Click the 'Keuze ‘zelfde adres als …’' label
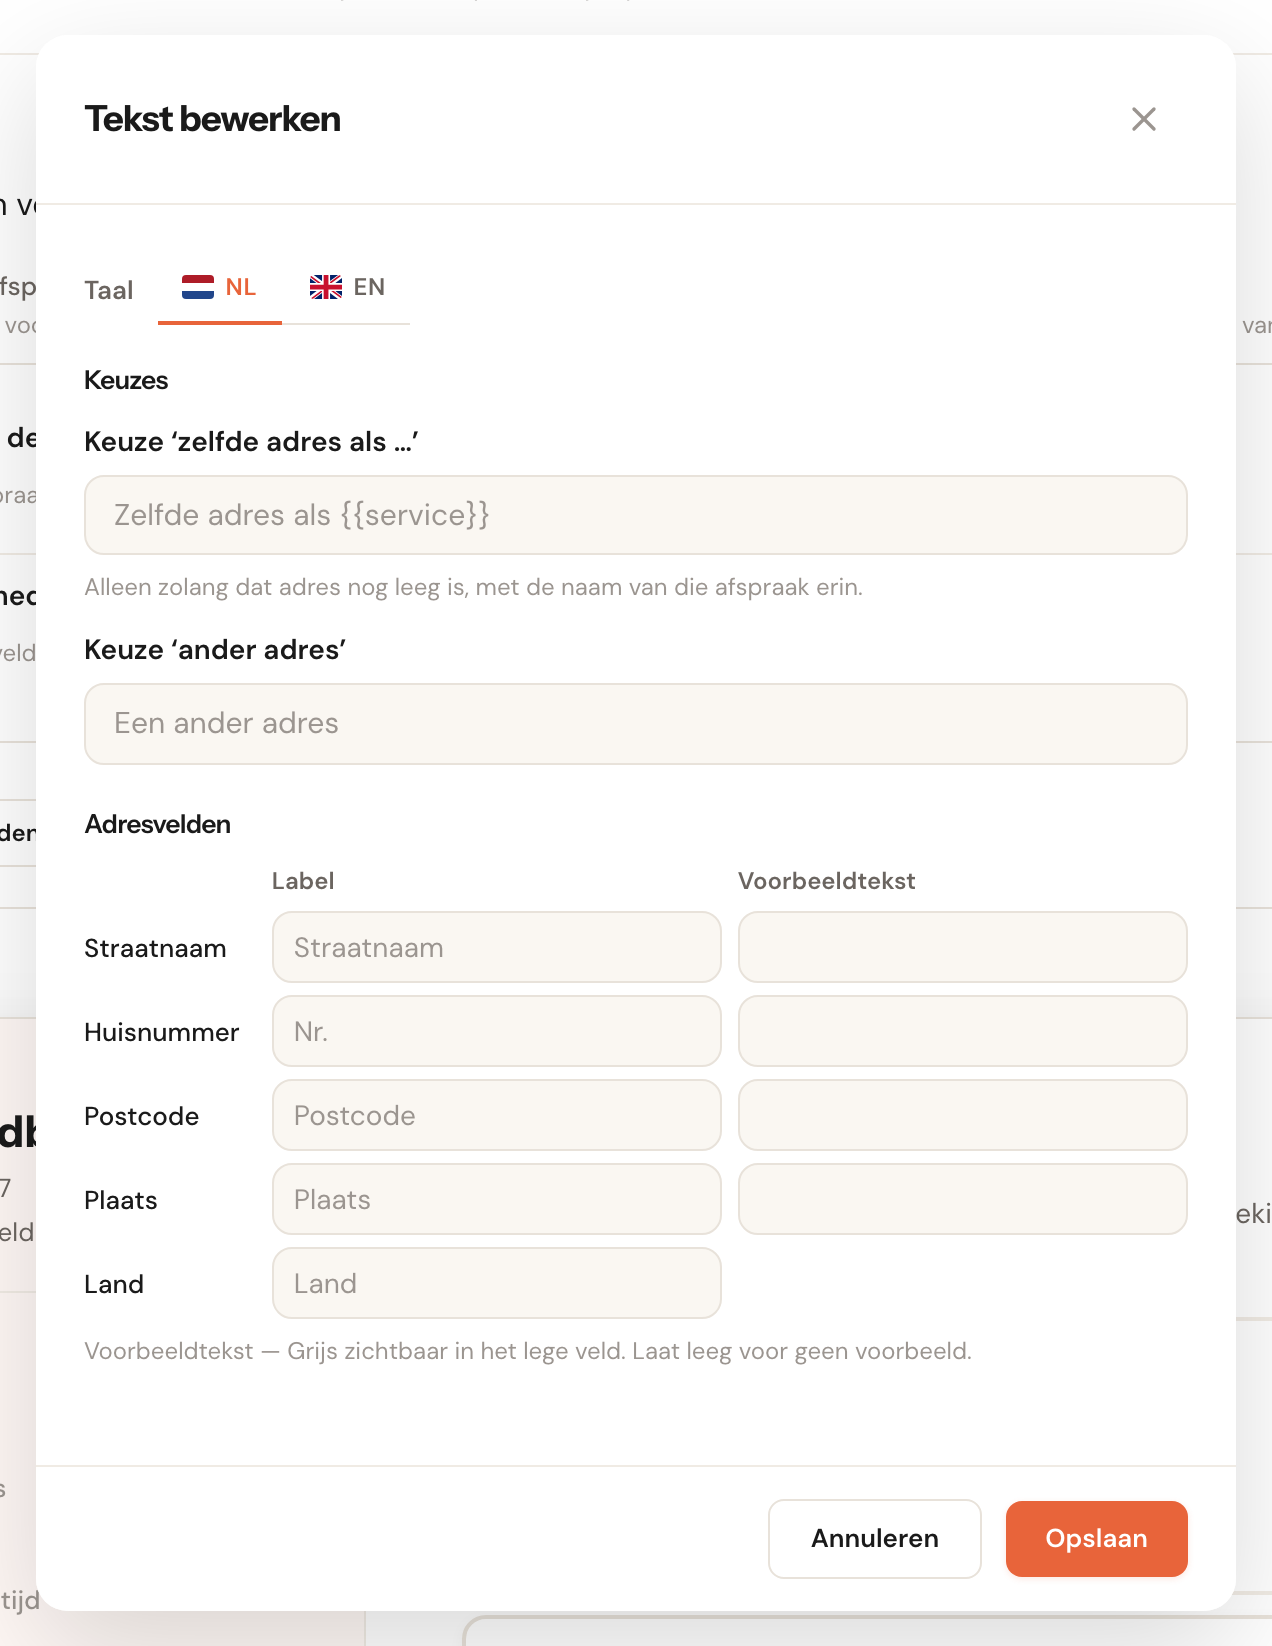Image resolution: width=1272 pixels, height=1646 pixels. pos(251,442)
